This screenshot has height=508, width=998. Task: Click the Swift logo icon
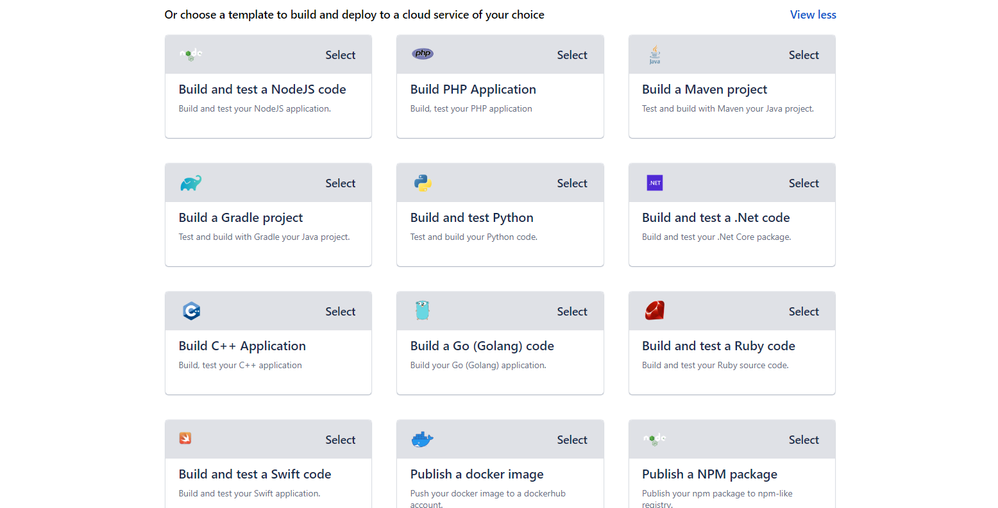pyautogui.click(x=185, y=439)
